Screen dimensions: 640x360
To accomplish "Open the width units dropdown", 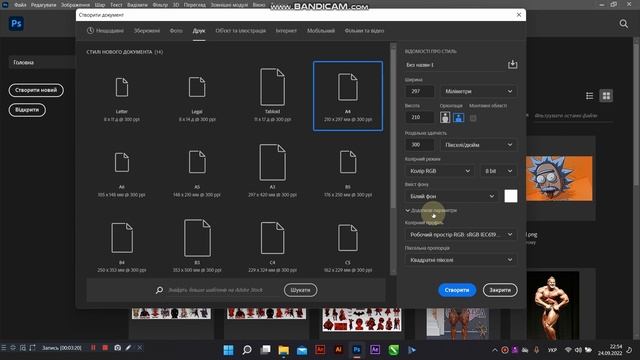I will click(478, 91).
